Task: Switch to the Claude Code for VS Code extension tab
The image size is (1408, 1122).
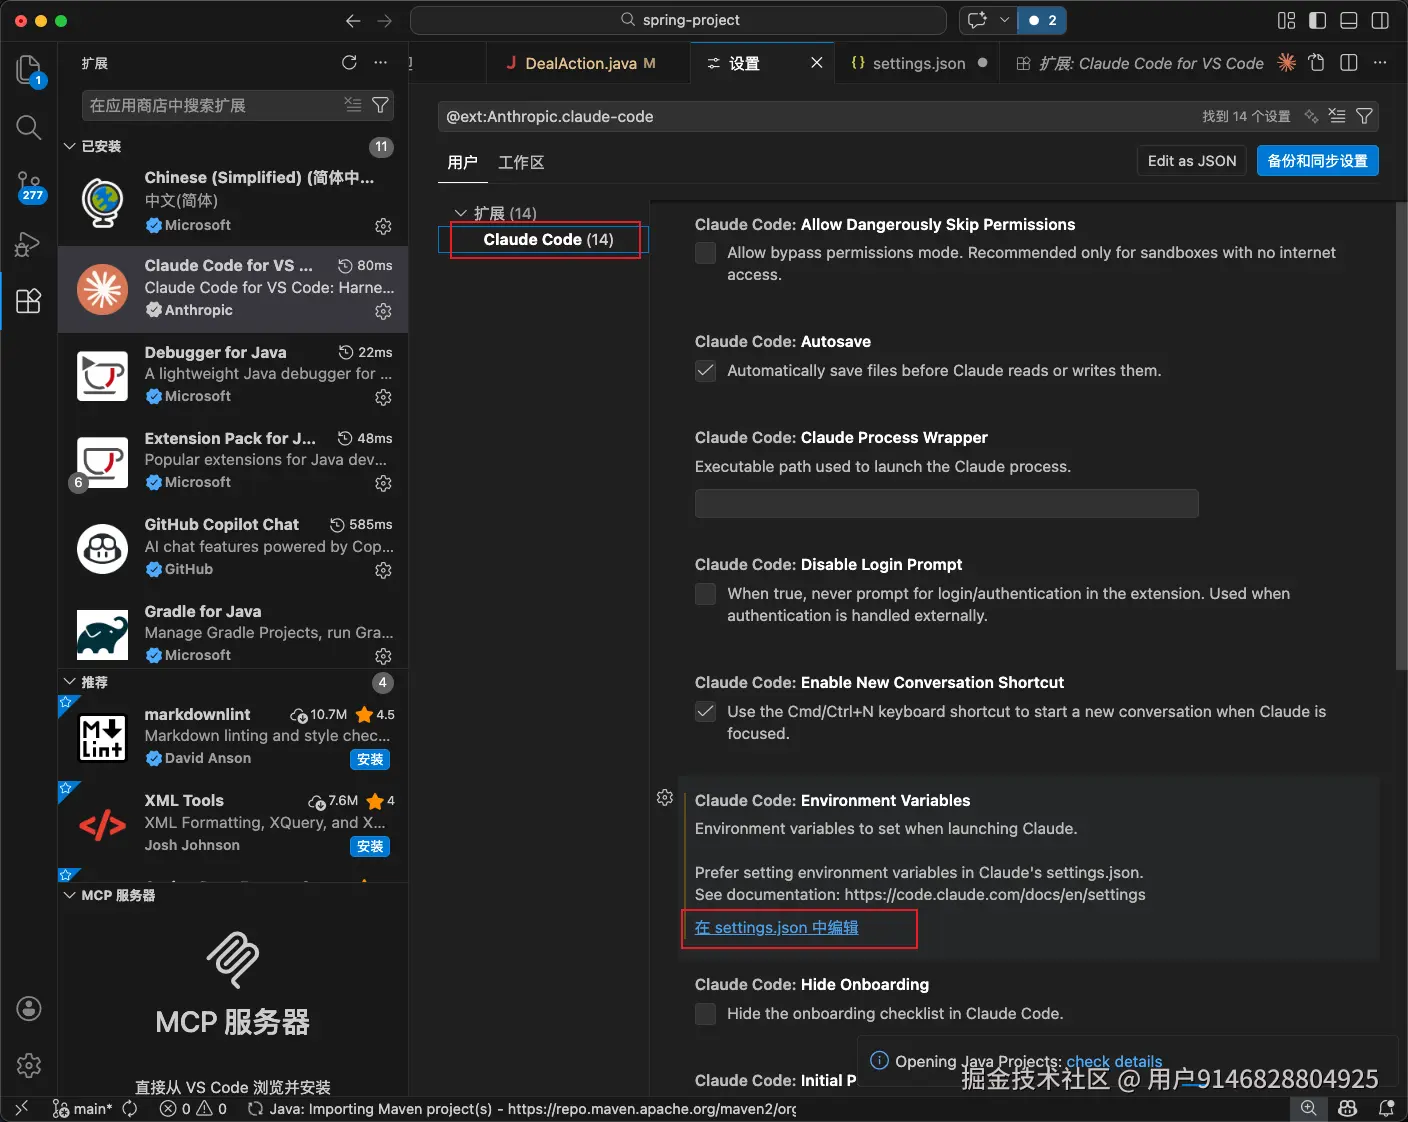Action: 1140,63
